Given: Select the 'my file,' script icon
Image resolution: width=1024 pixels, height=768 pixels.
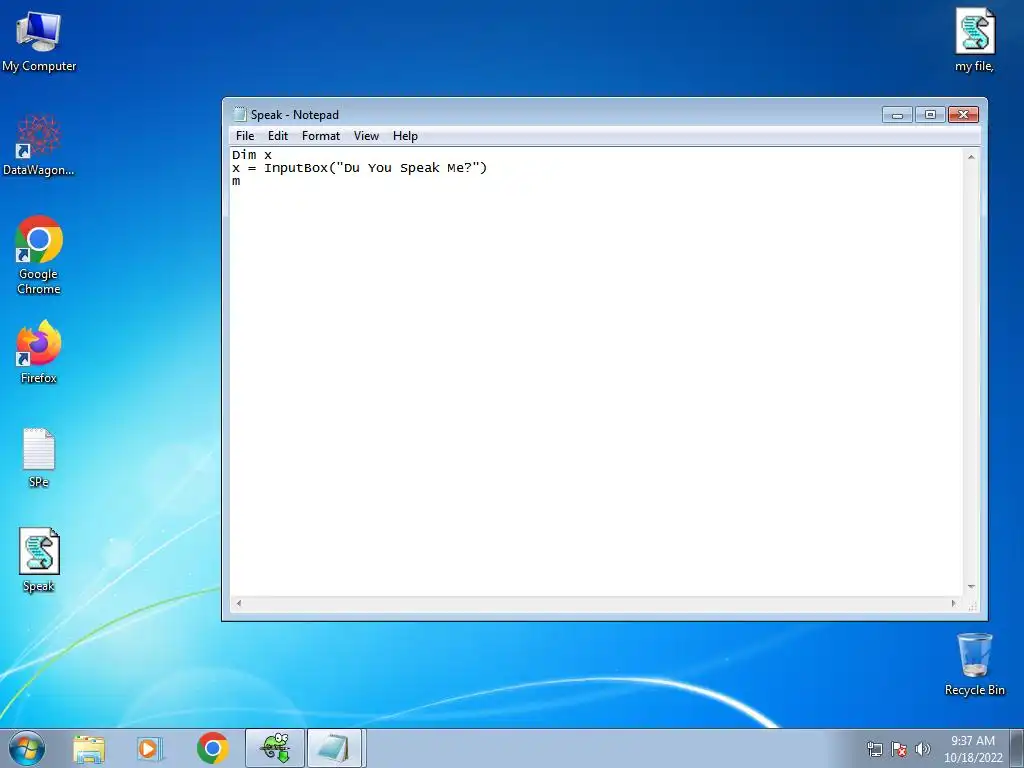Looking at the screenshot, I should tap(974, 40).
